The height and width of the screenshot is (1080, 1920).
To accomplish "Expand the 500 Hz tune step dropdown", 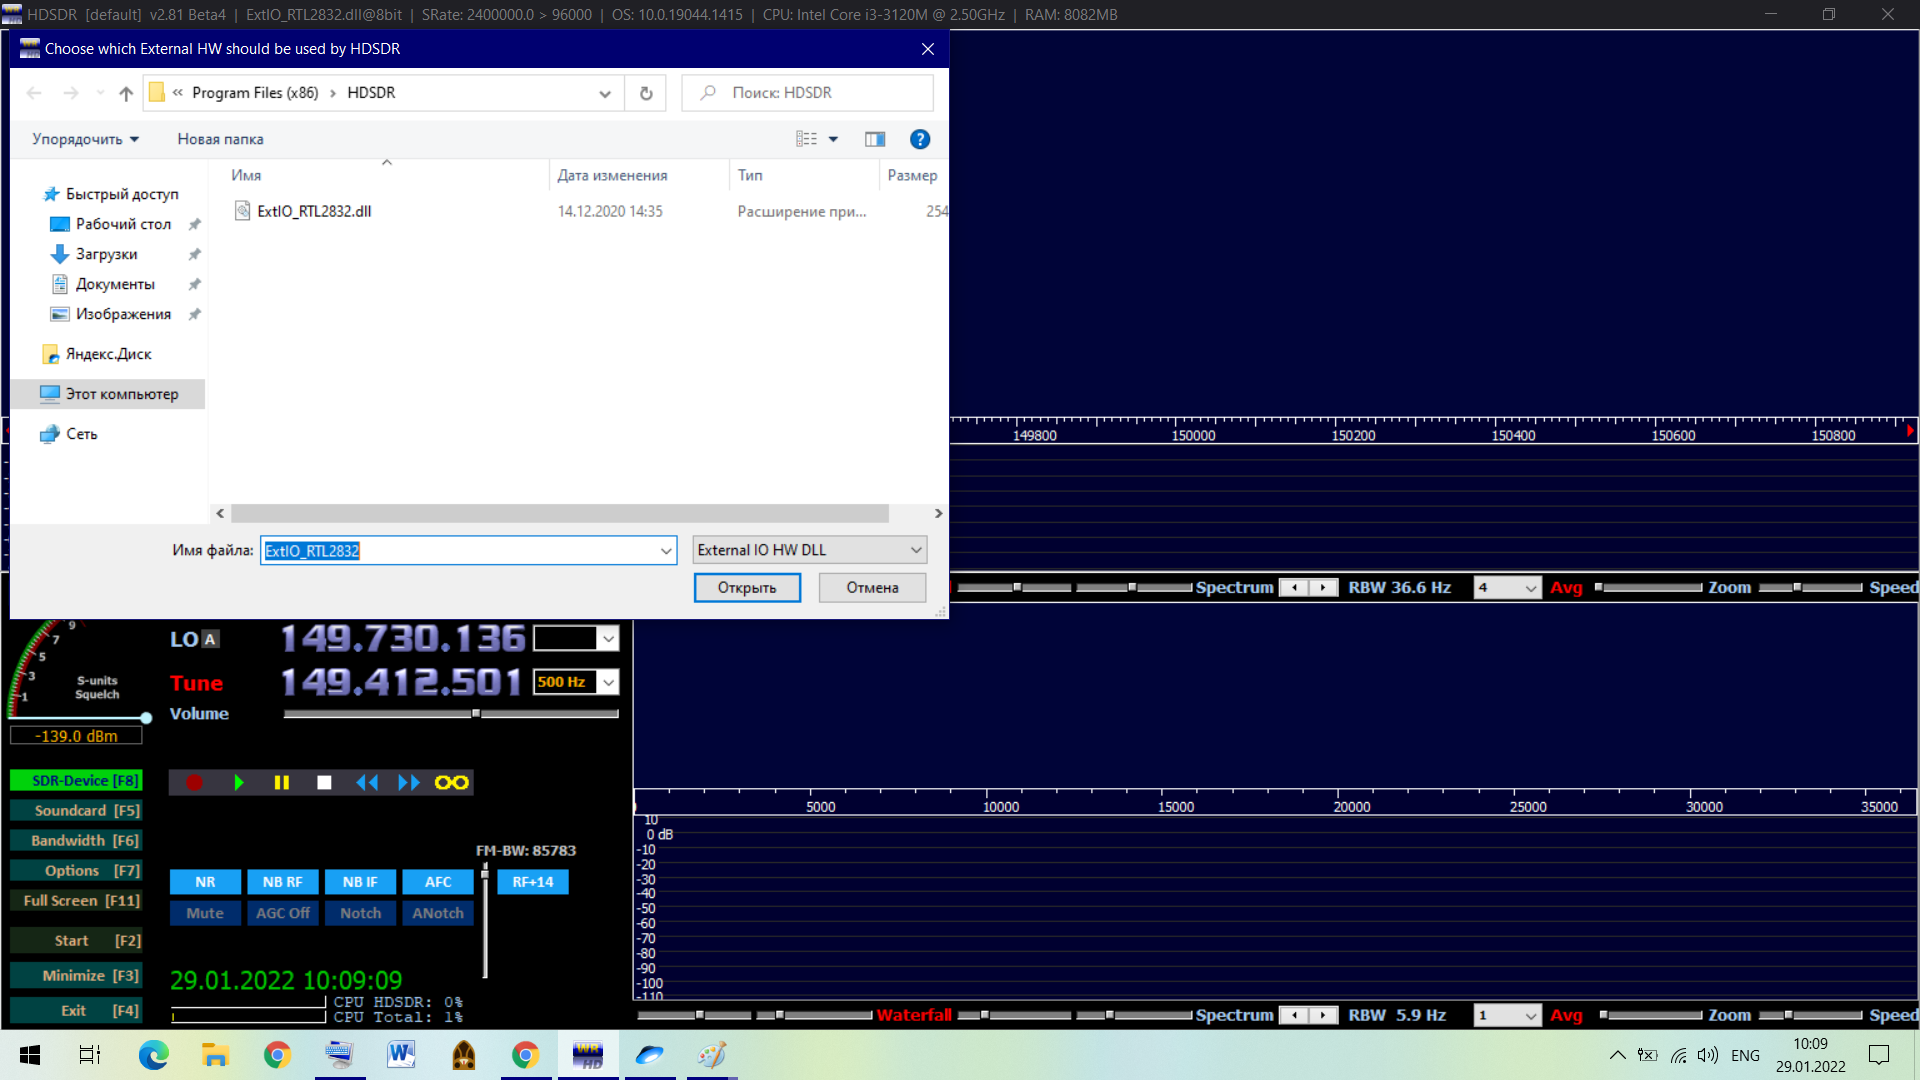I will tap(608, 682).
